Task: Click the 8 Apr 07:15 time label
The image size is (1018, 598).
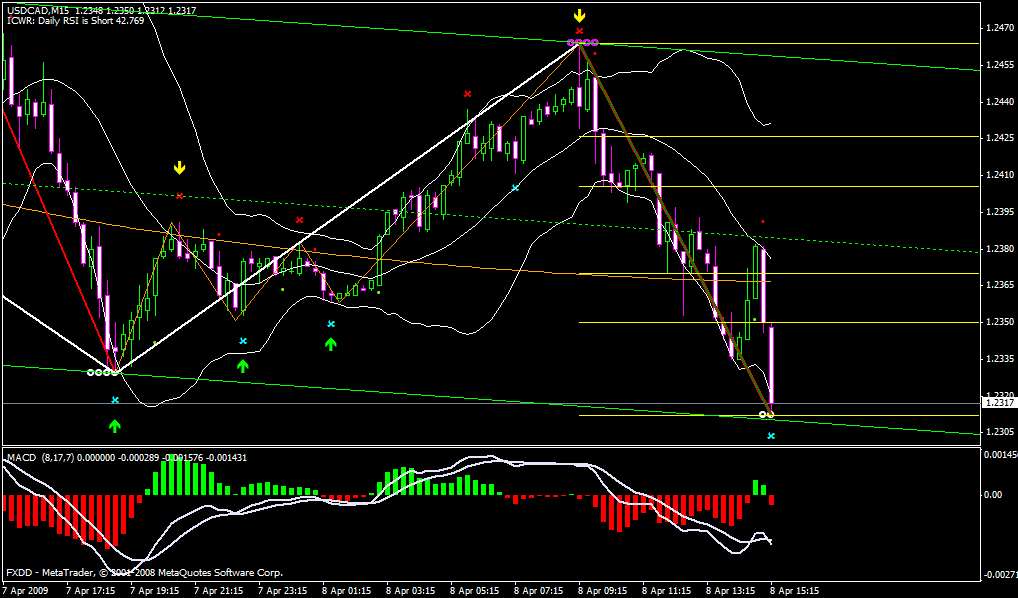Action: pyautogui.click(x=538, y=592)
